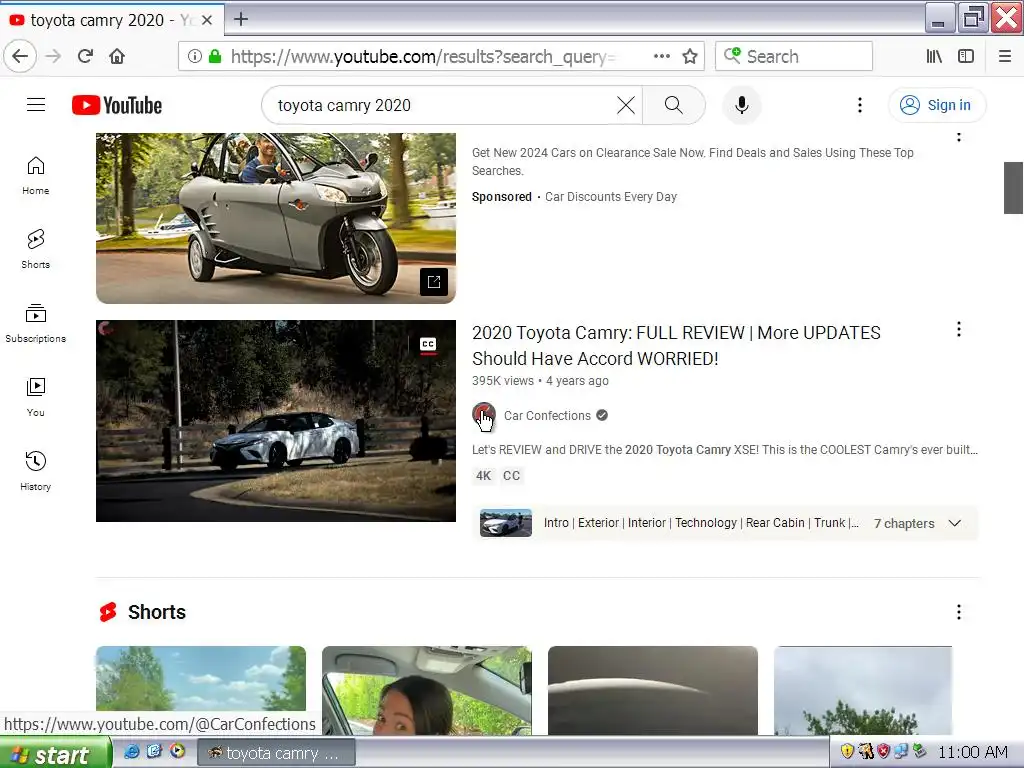Click the CC badge on the Camry thumbnail

pos(428,344)
